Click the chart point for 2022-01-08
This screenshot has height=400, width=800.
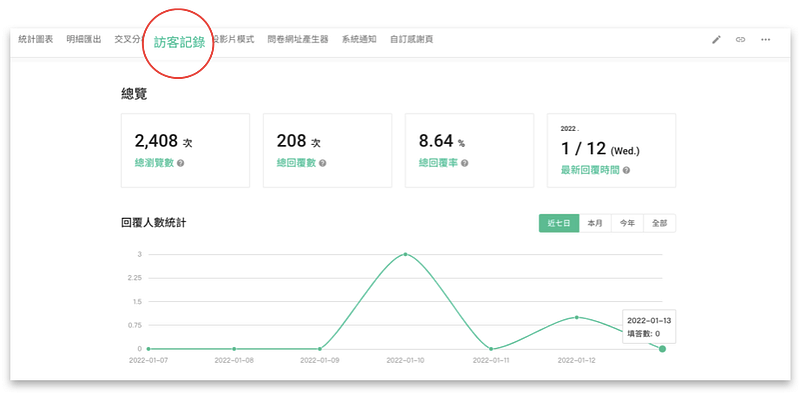(x=234, y=349)
